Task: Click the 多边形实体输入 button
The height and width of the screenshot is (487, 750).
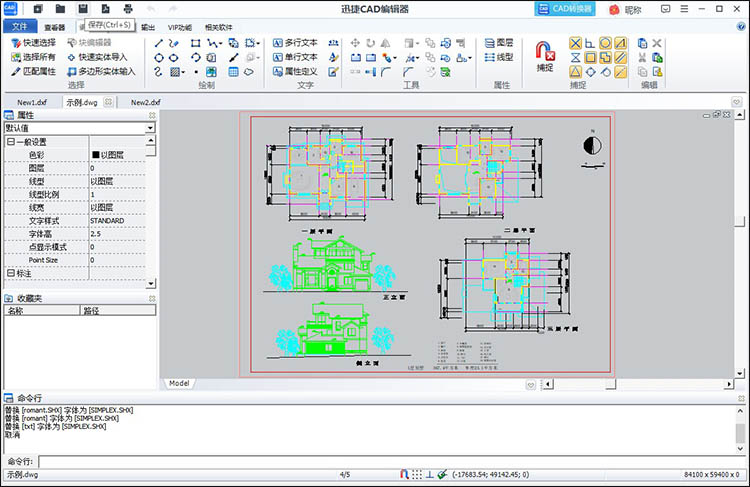Action: coord(101,72)
